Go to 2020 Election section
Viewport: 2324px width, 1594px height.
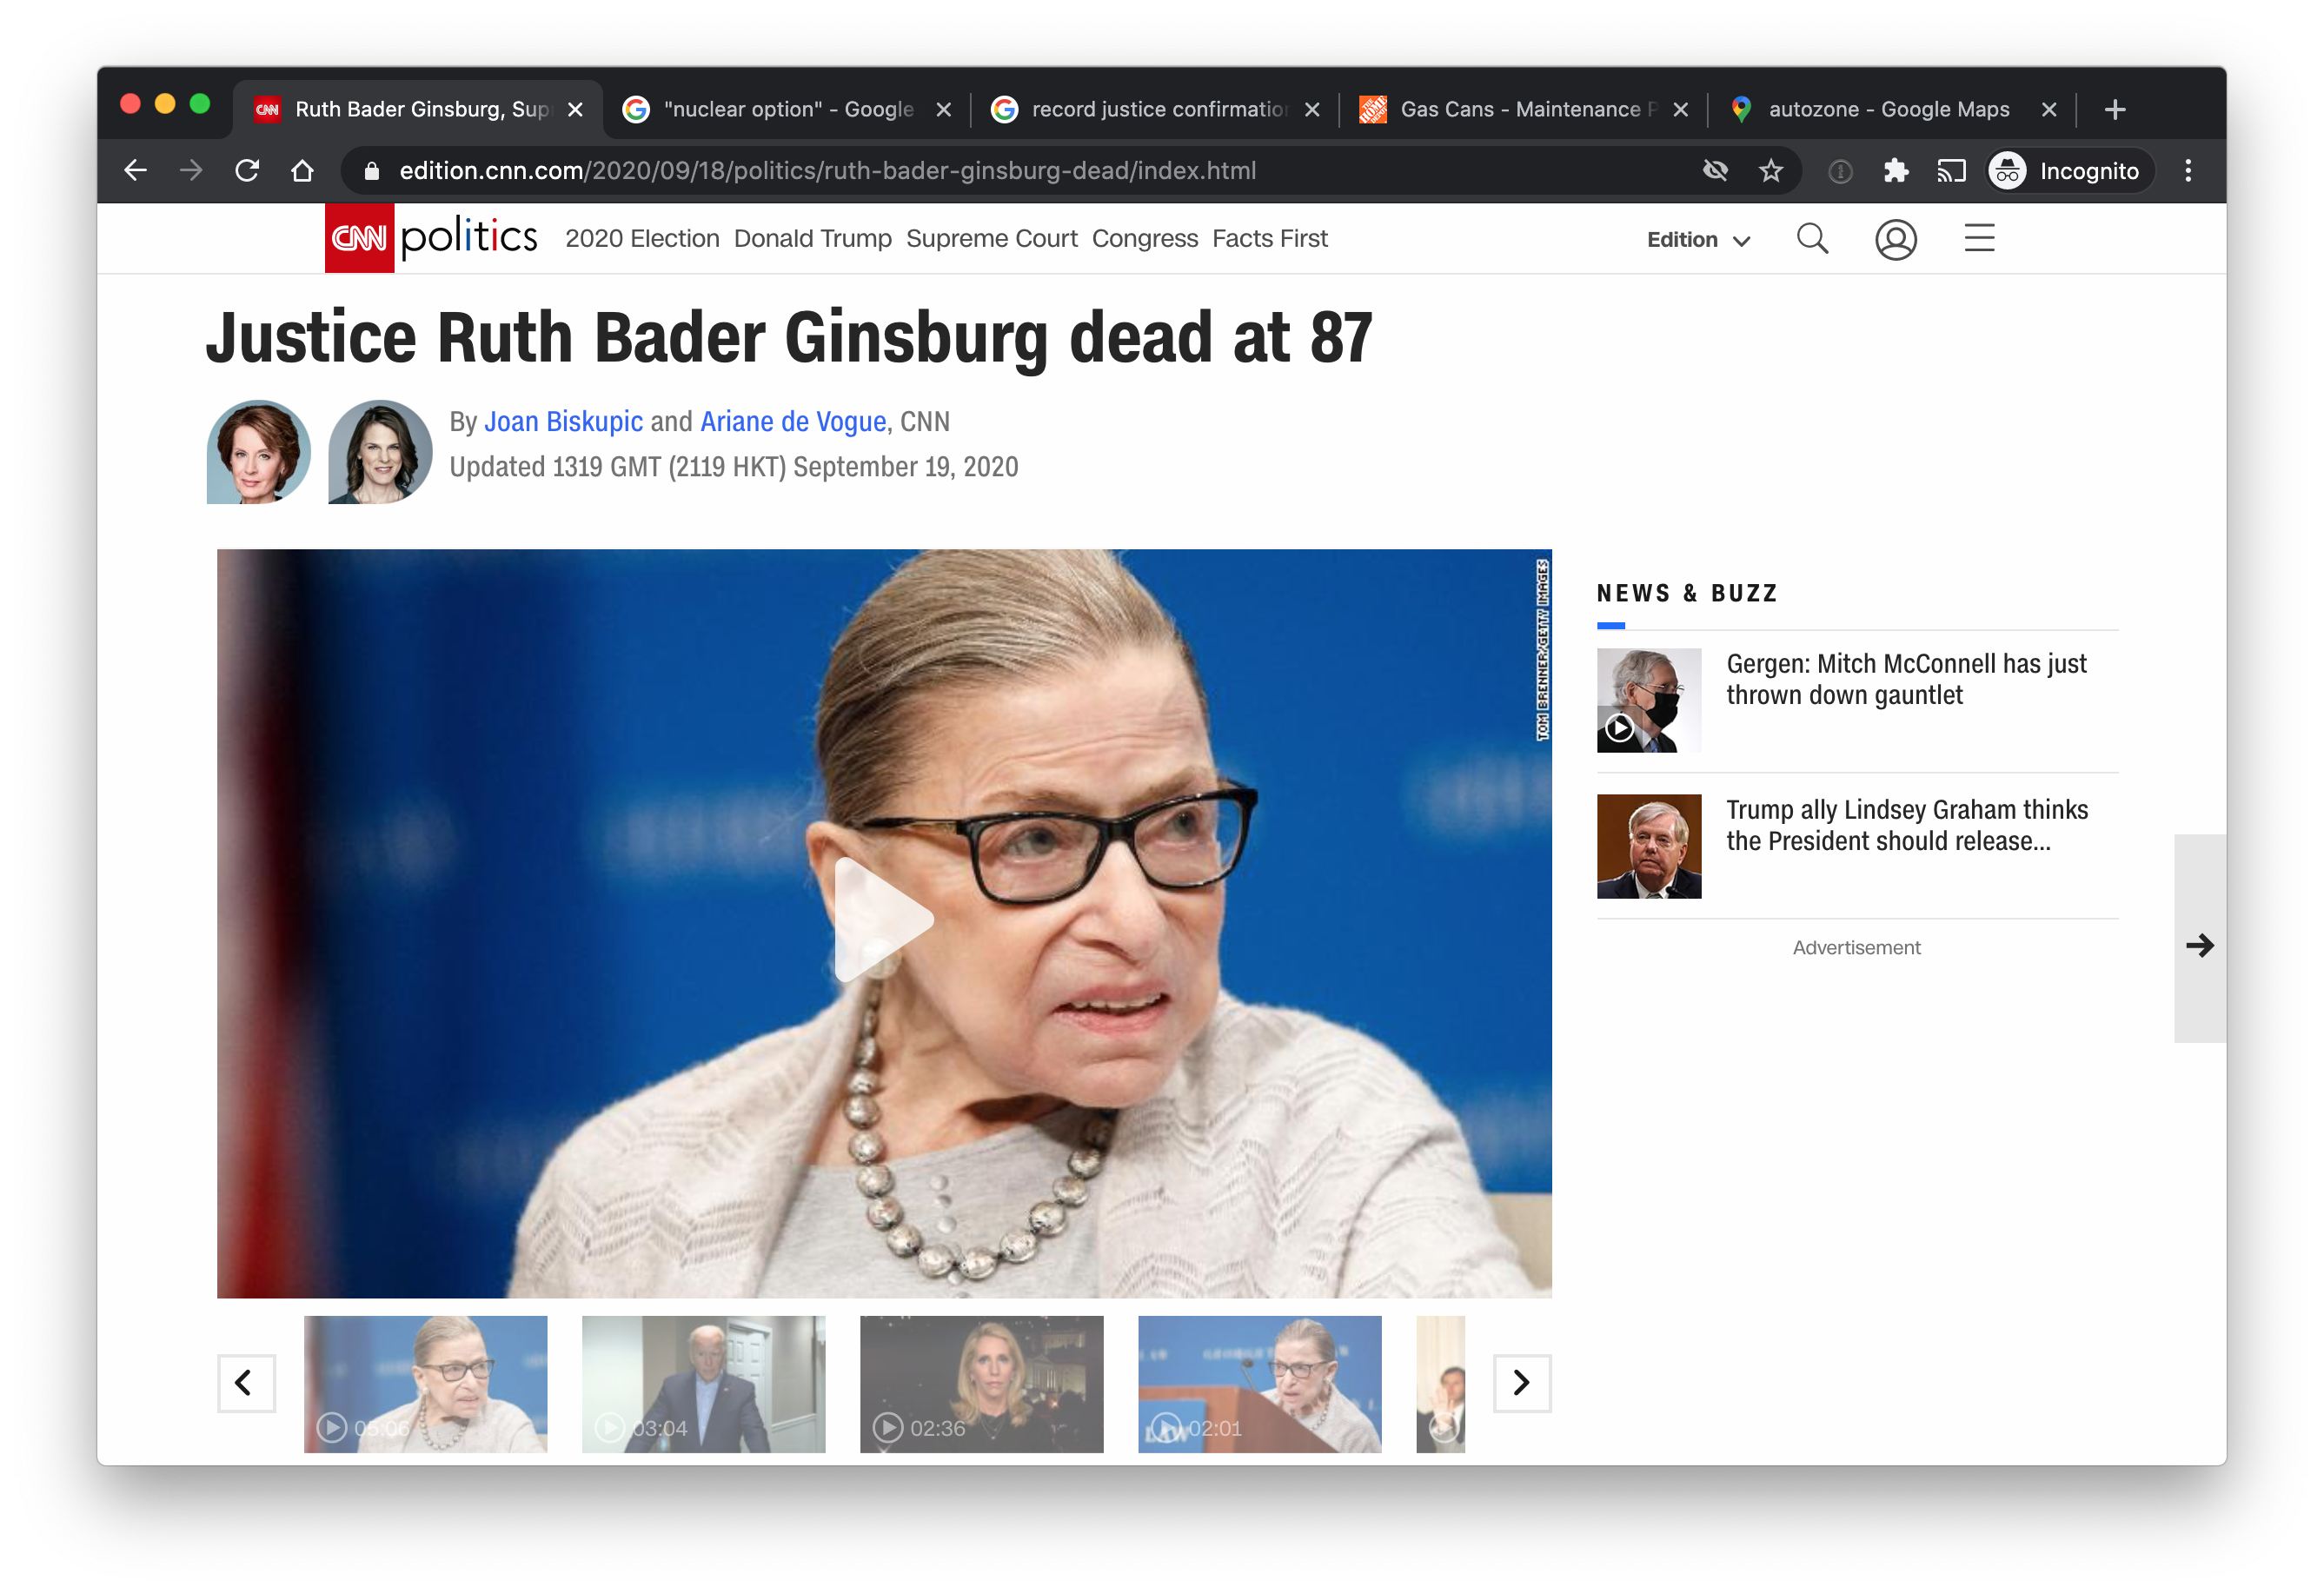tap(642, 239)
